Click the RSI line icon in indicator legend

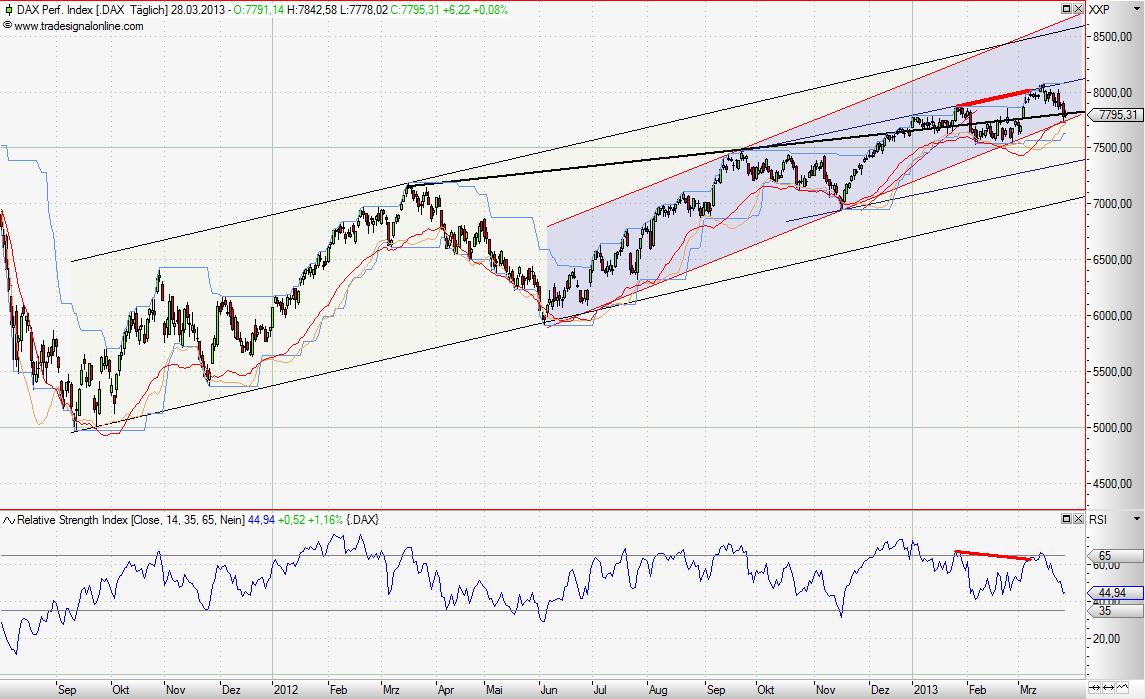pyautogui.click(x=8, y=520)
